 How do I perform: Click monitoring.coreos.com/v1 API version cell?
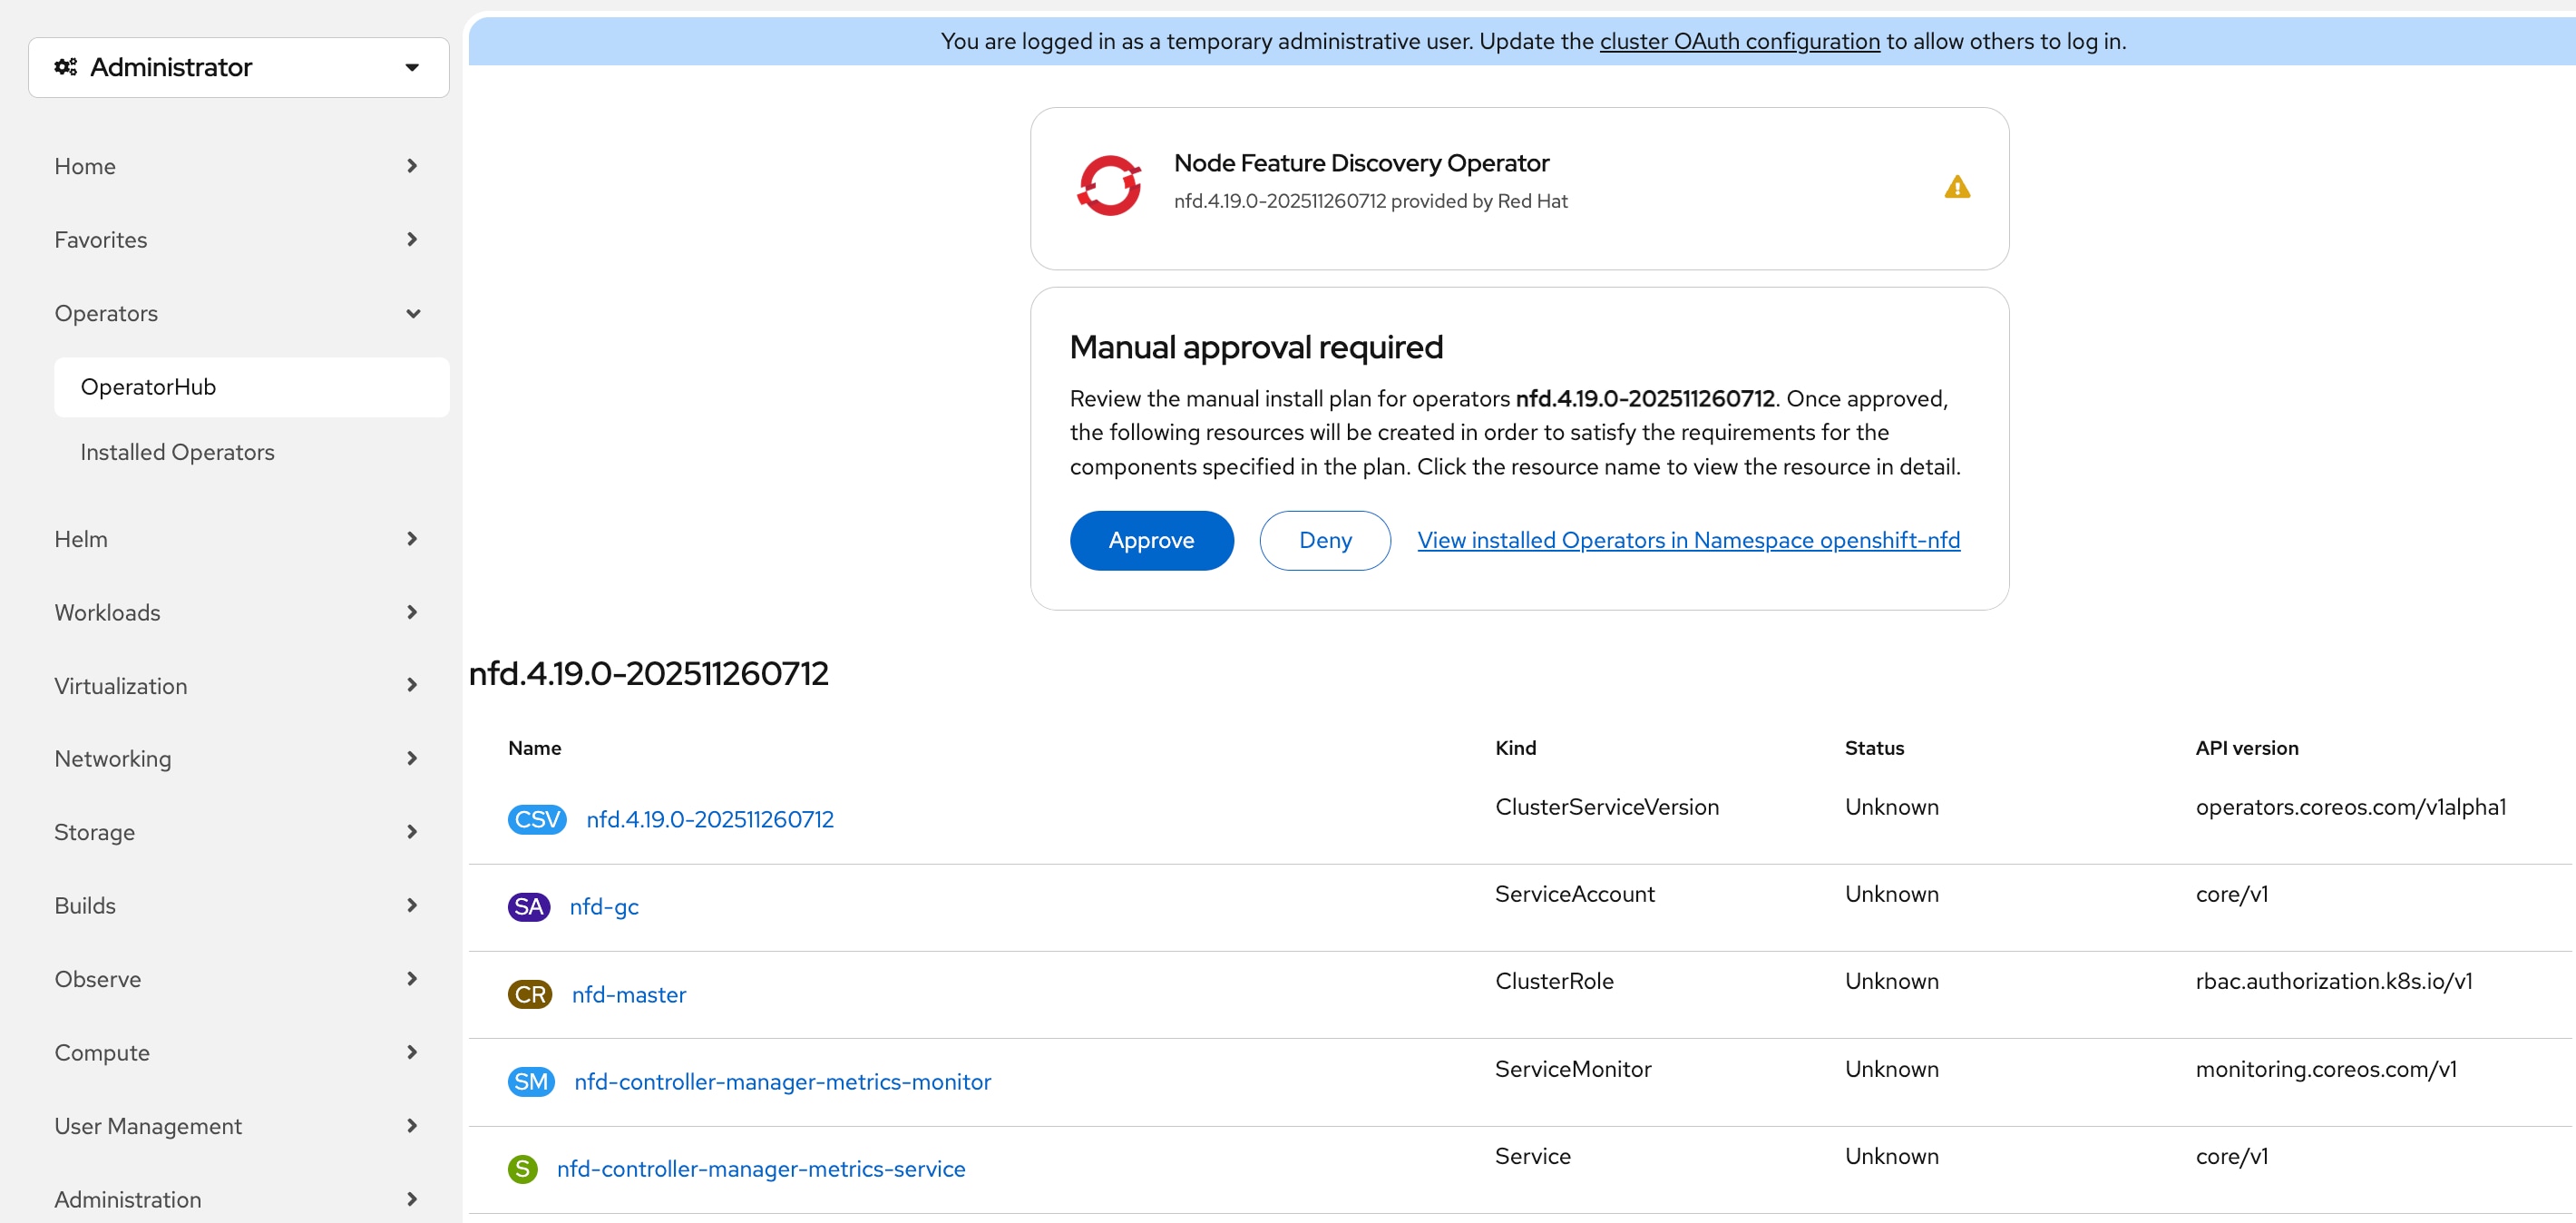(2326, 1069)
